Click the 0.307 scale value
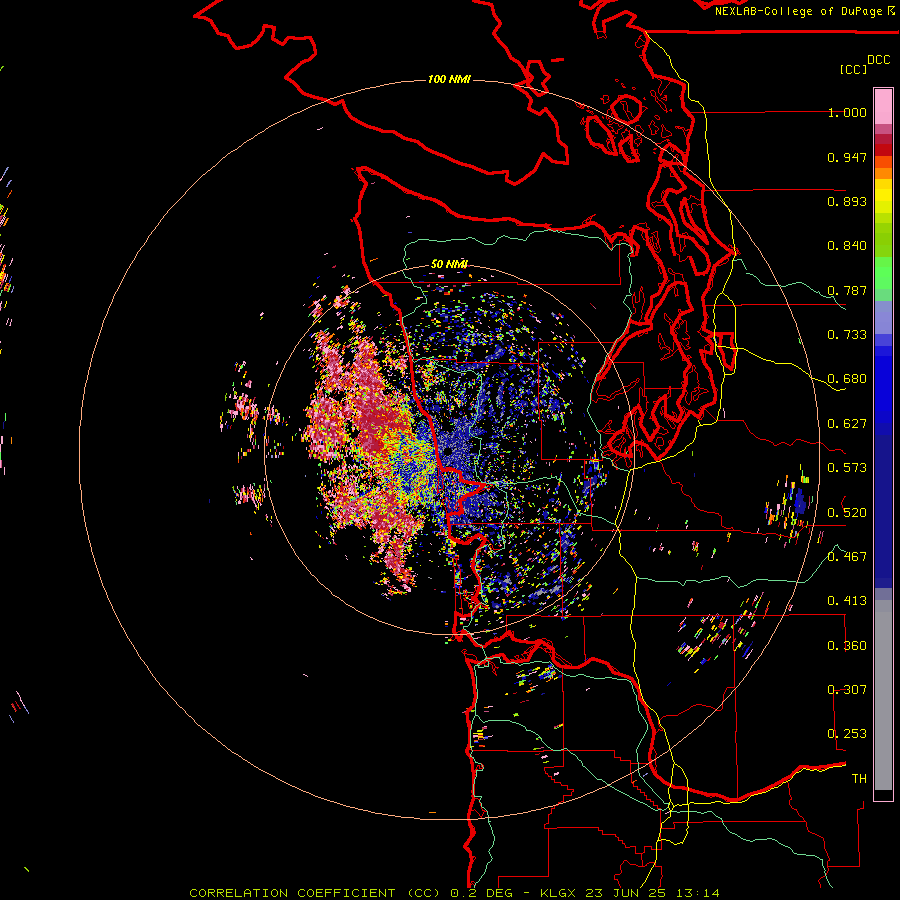 (847, 689)
